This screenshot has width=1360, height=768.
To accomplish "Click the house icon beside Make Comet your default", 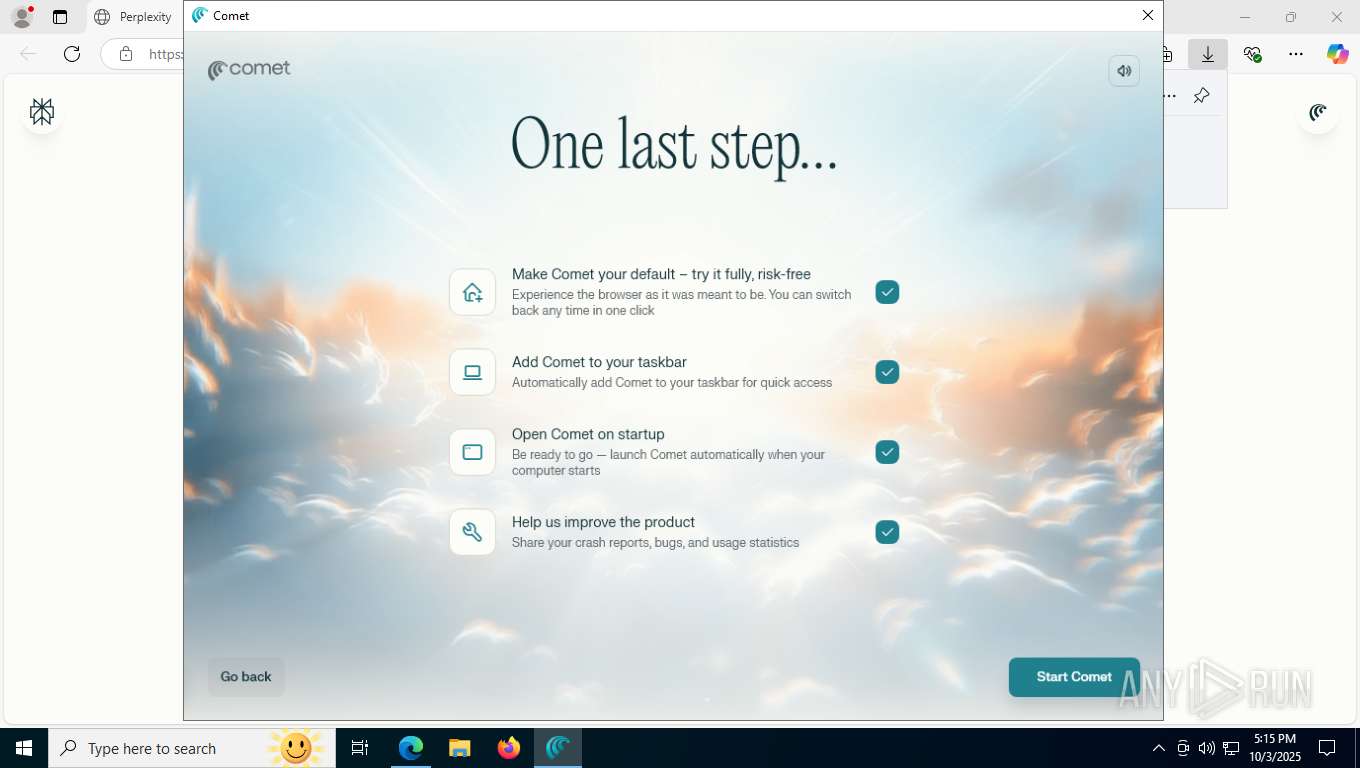I will point(472,292).
